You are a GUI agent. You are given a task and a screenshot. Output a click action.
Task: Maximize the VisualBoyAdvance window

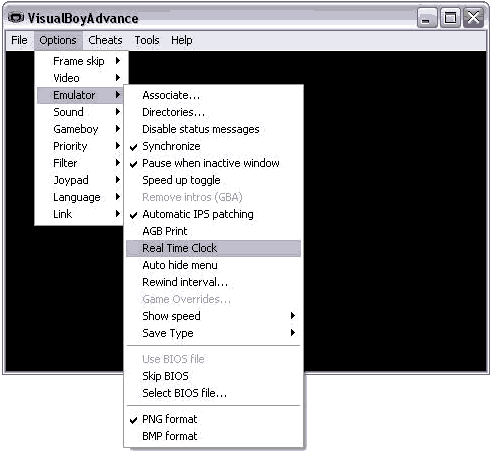[x=450, y=18]
